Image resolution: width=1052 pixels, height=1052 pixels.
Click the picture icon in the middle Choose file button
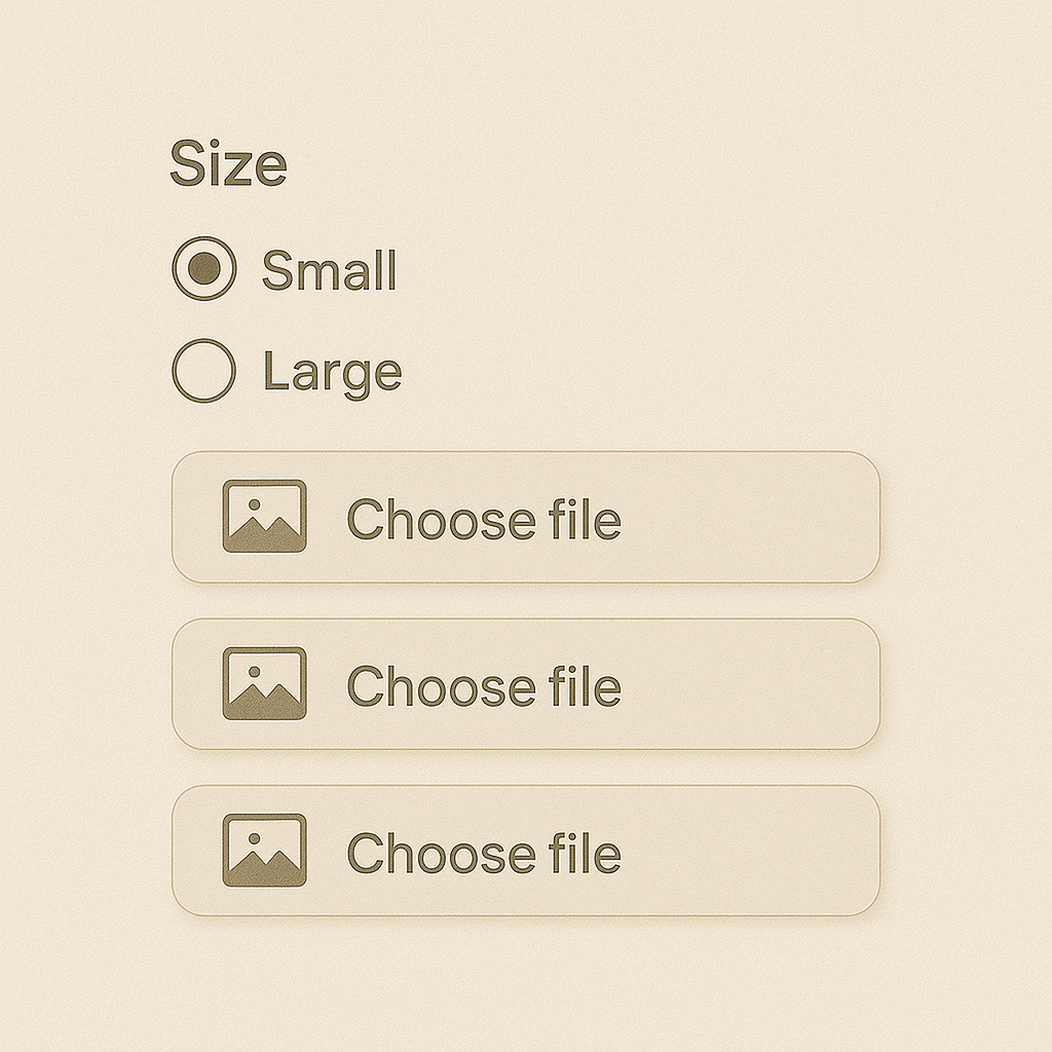pos(264,683)
